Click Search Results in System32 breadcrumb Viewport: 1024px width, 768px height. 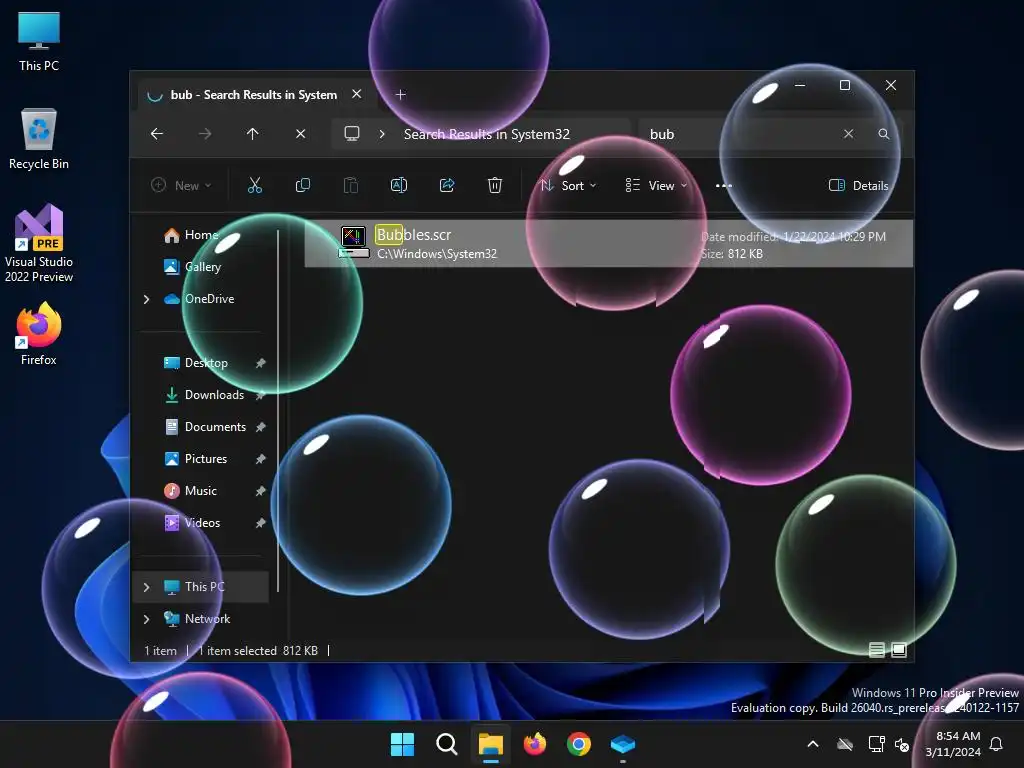[487, 134]
